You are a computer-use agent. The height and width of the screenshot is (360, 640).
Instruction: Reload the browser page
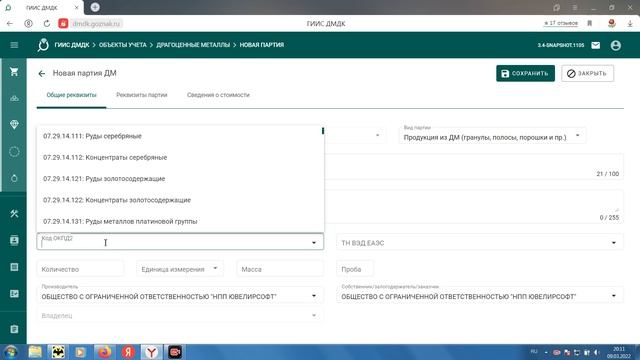pos(47,24)
